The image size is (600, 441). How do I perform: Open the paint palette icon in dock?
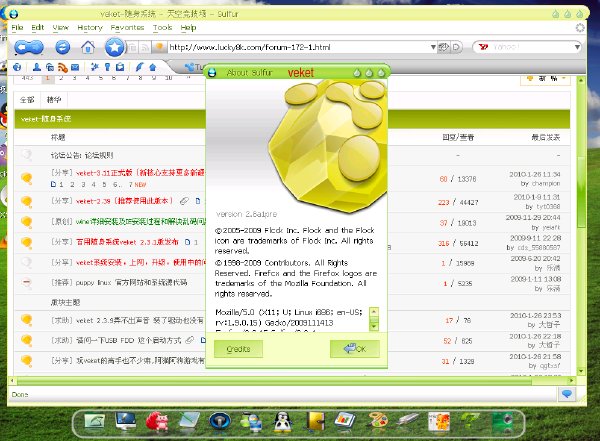point(377,422)
